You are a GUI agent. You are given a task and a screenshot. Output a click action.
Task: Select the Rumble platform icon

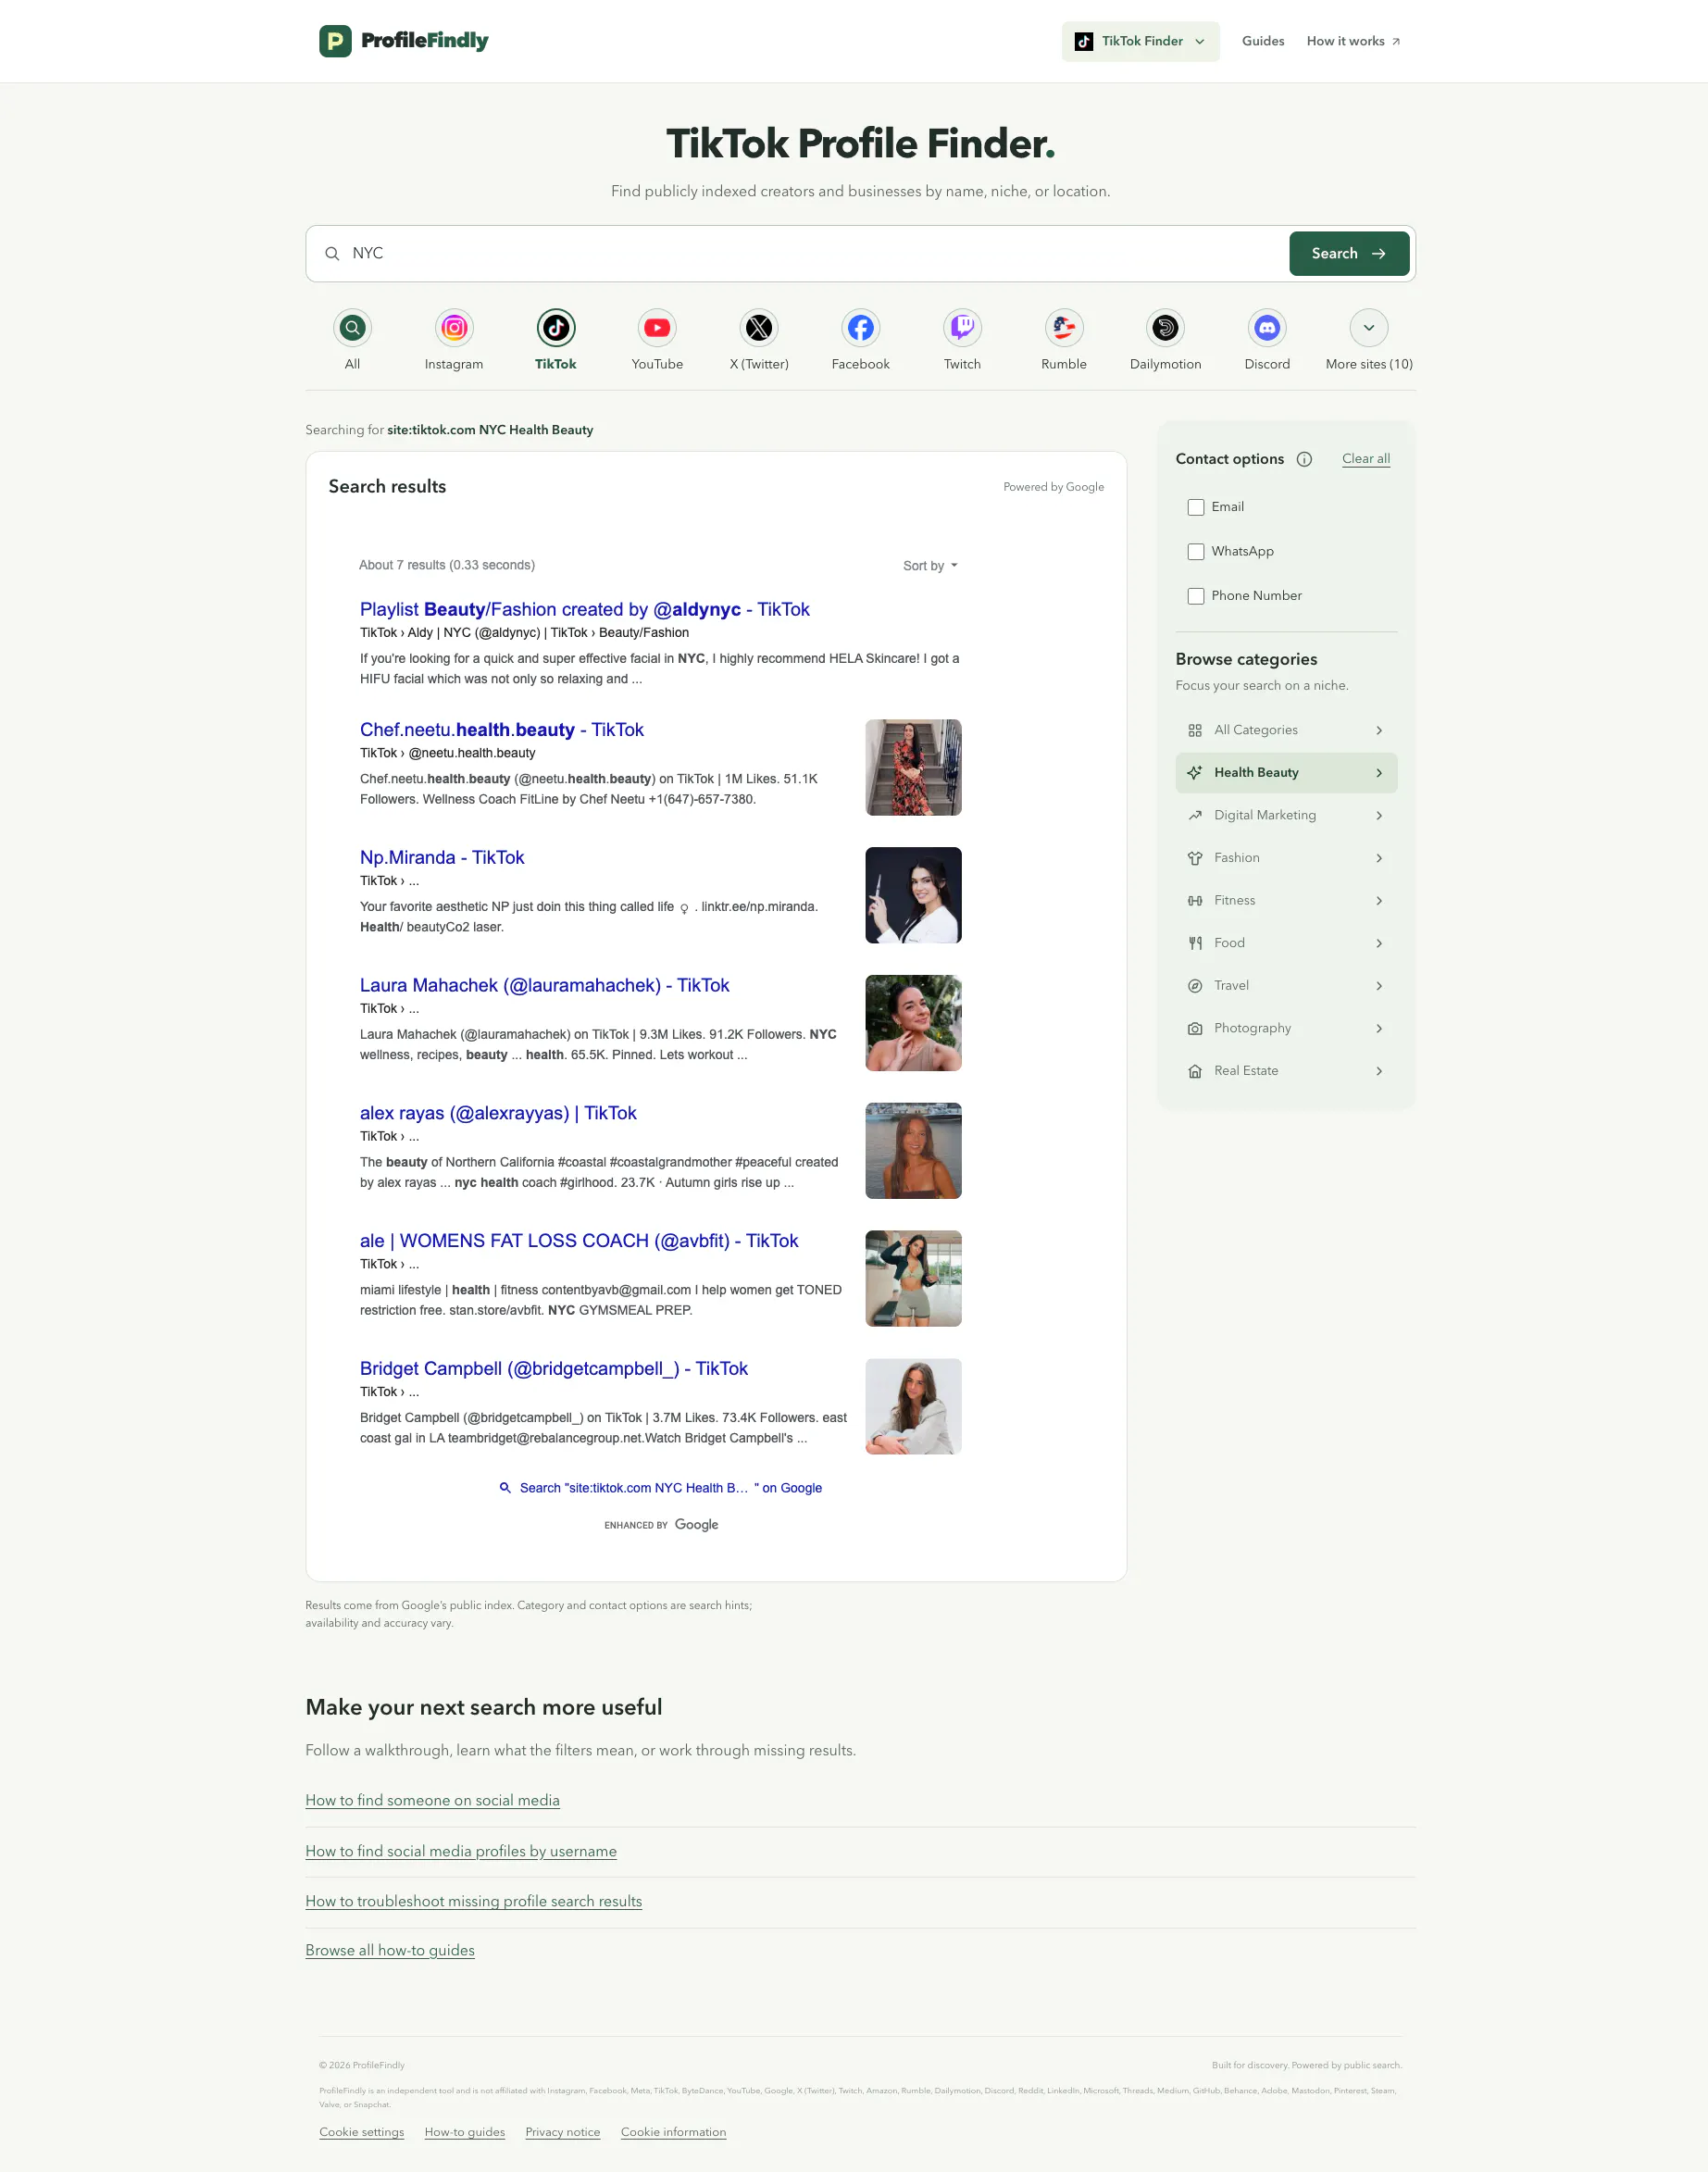coord(1064,327)
